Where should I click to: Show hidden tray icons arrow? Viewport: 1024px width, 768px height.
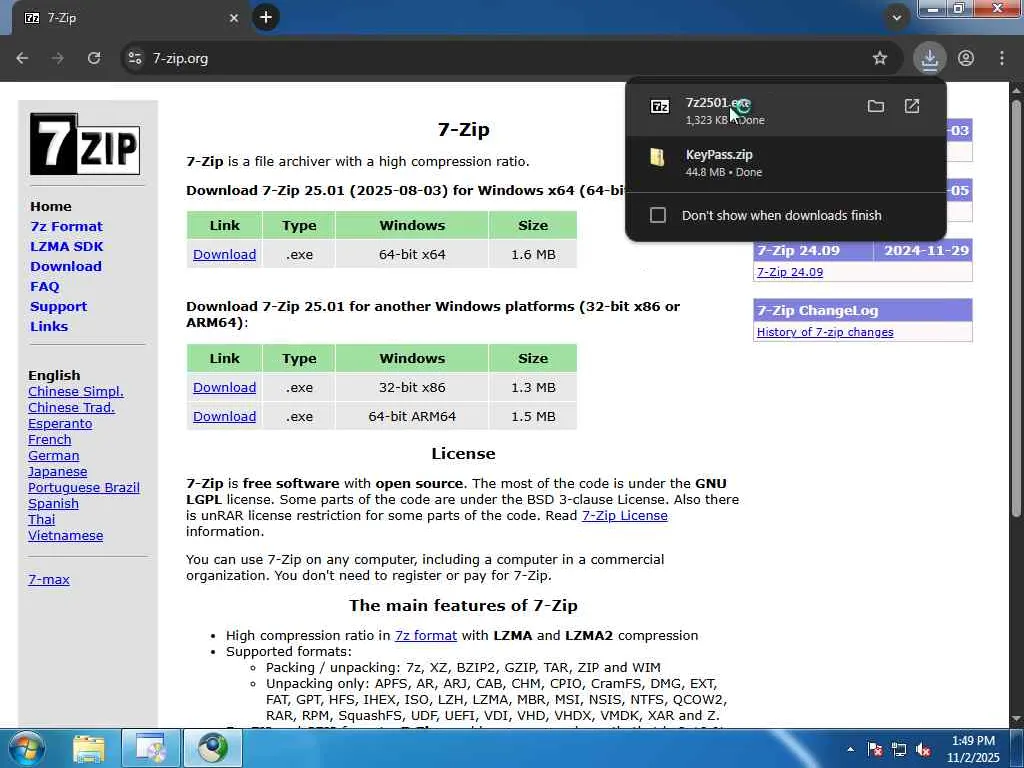click(850, 749)
